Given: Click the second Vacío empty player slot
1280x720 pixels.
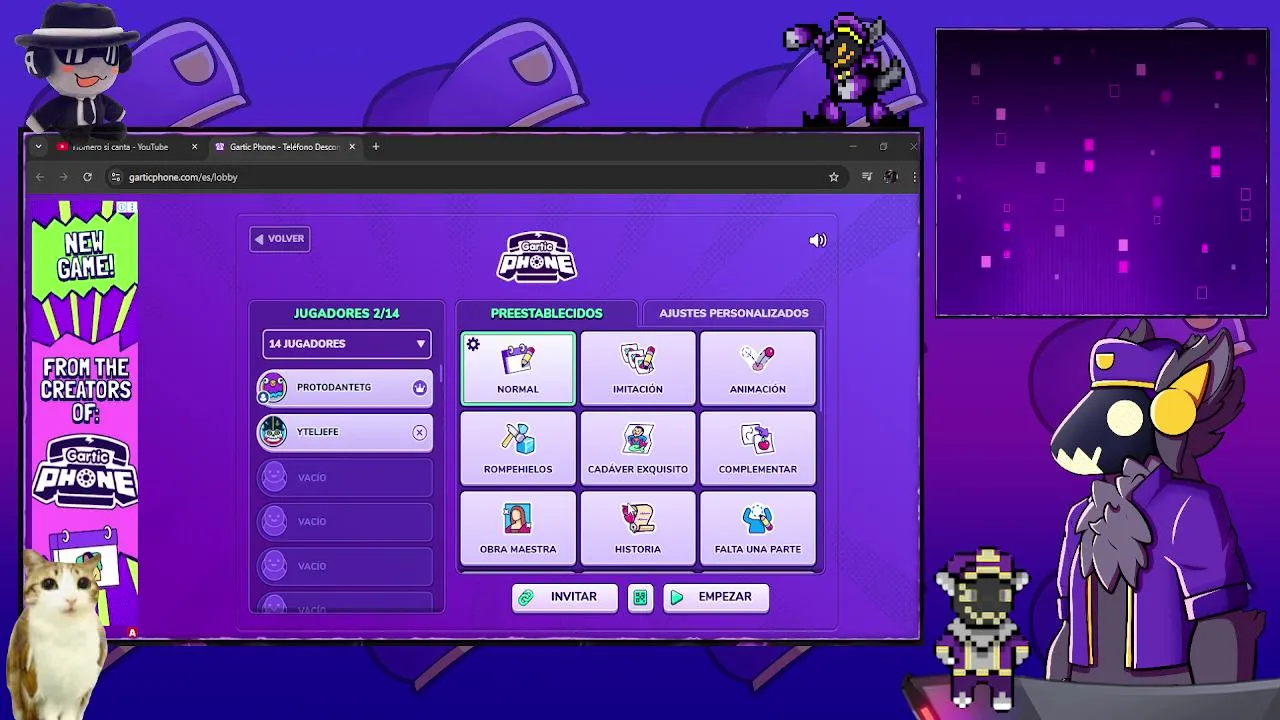Looking at the screenshot, I should [x=346, y=521].
